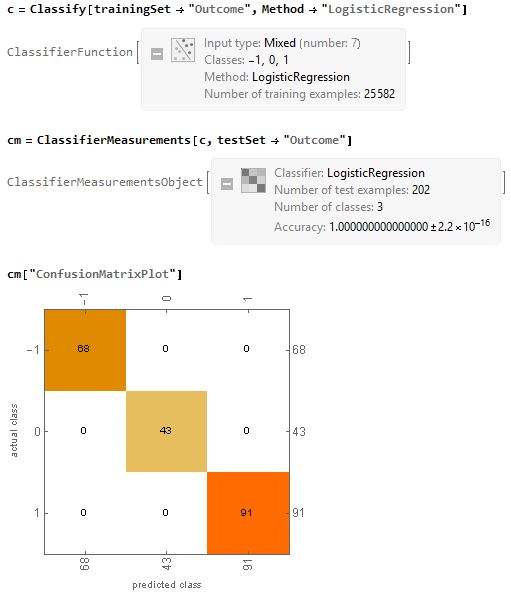The width and height of the screenshot is (511, 595).
Task: Click the zero cell in the matrix's bottom-left corner
Action: click(83, 513)
